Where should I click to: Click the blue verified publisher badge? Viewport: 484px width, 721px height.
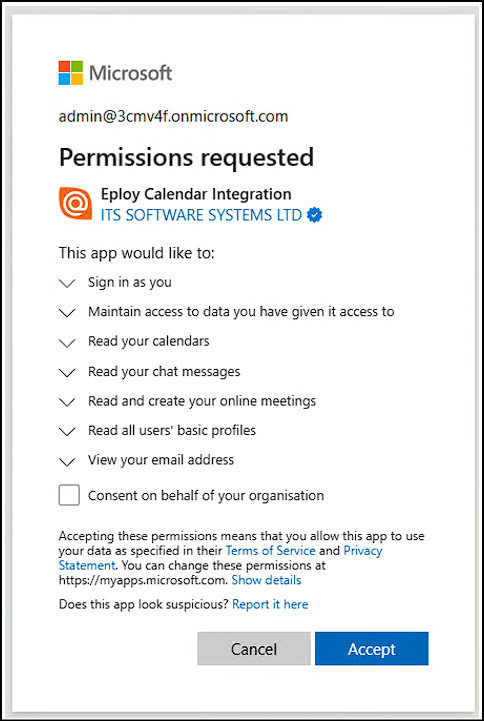(314, 215)
